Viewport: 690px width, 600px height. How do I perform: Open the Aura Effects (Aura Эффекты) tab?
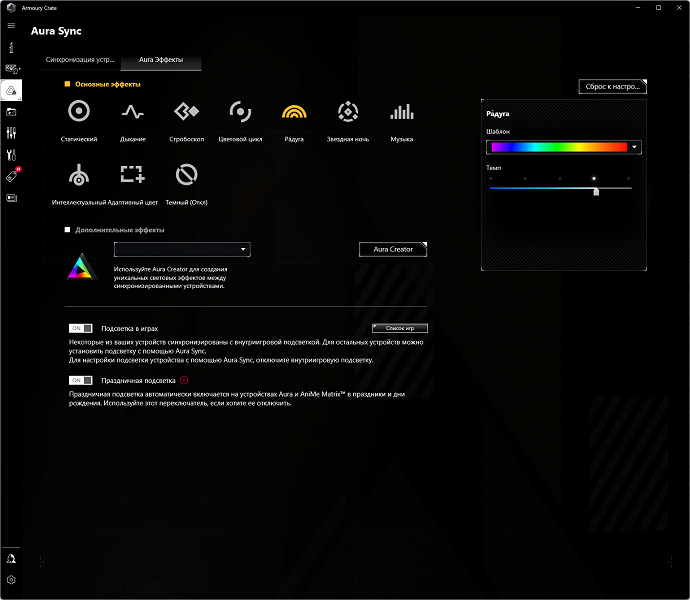click(x=160, y=62)
